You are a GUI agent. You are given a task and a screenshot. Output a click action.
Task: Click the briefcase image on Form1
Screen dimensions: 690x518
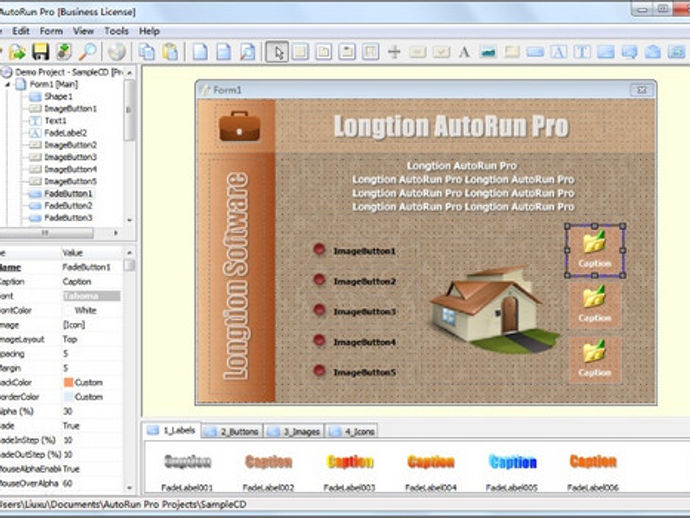click(239, 126)
